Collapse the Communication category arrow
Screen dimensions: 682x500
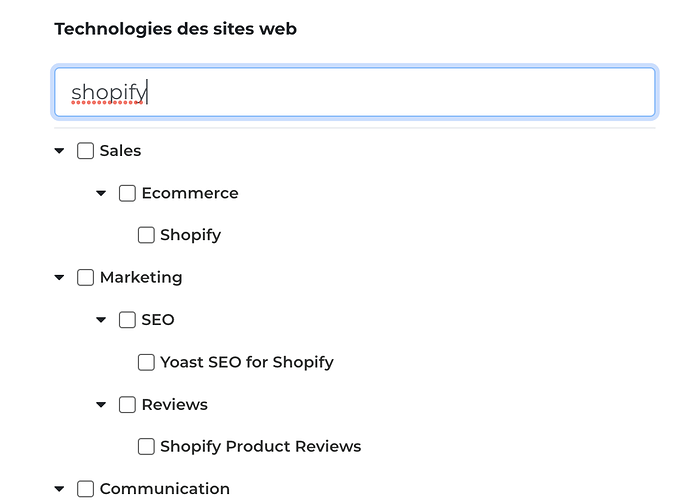(x=59, y=489)
